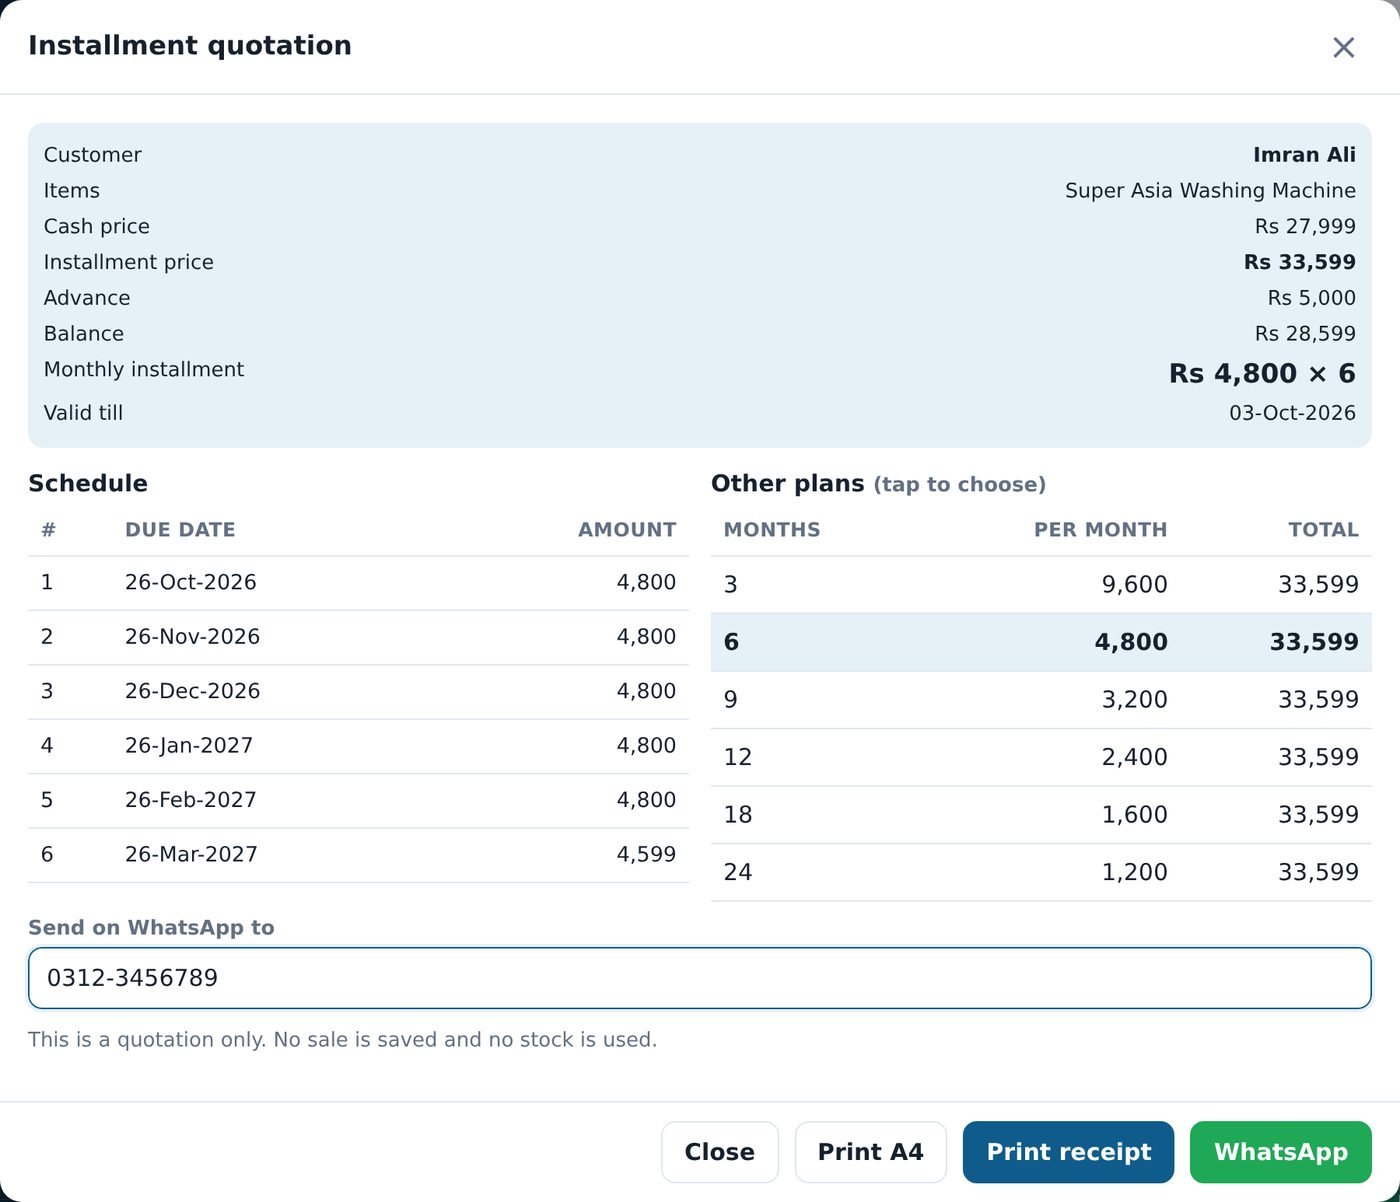
Task: Click the 9,600 per month value
Action: pos(1134,585)
